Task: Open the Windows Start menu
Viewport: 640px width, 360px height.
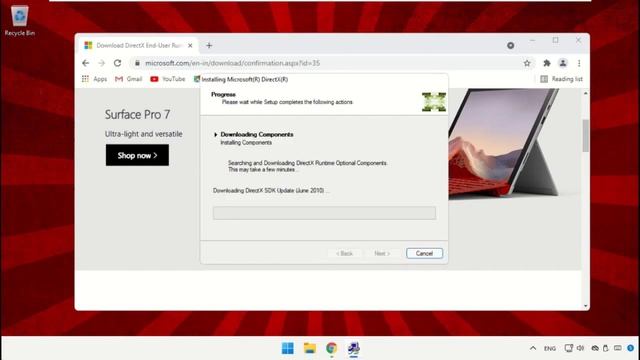Action: (288, 348)
